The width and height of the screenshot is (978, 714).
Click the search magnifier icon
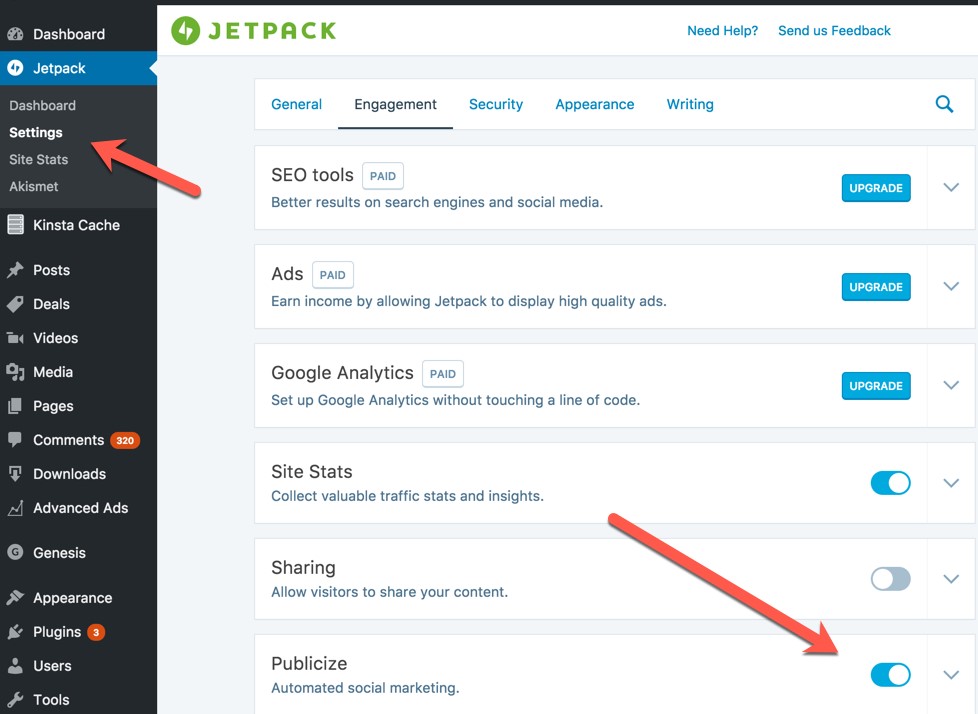(944, 104)
